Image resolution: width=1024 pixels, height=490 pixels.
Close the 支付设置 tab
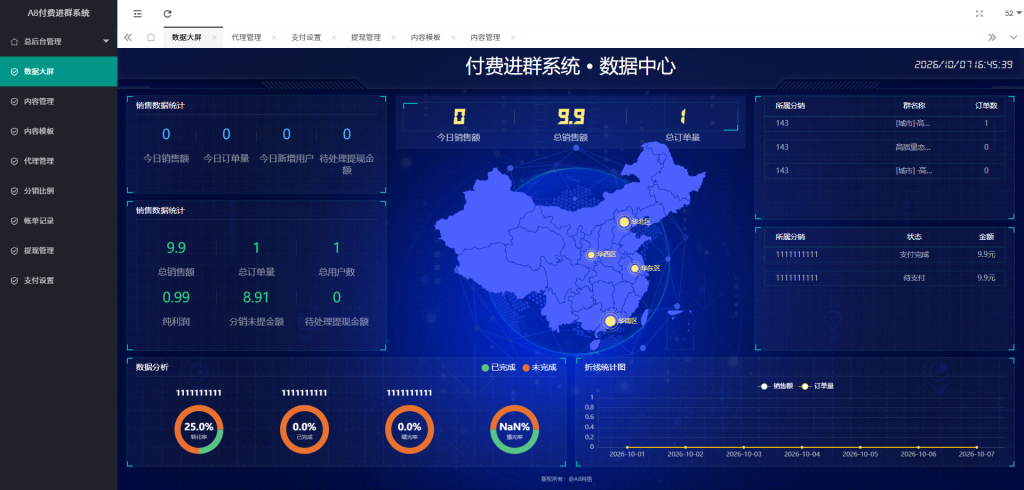pos(334,38)
